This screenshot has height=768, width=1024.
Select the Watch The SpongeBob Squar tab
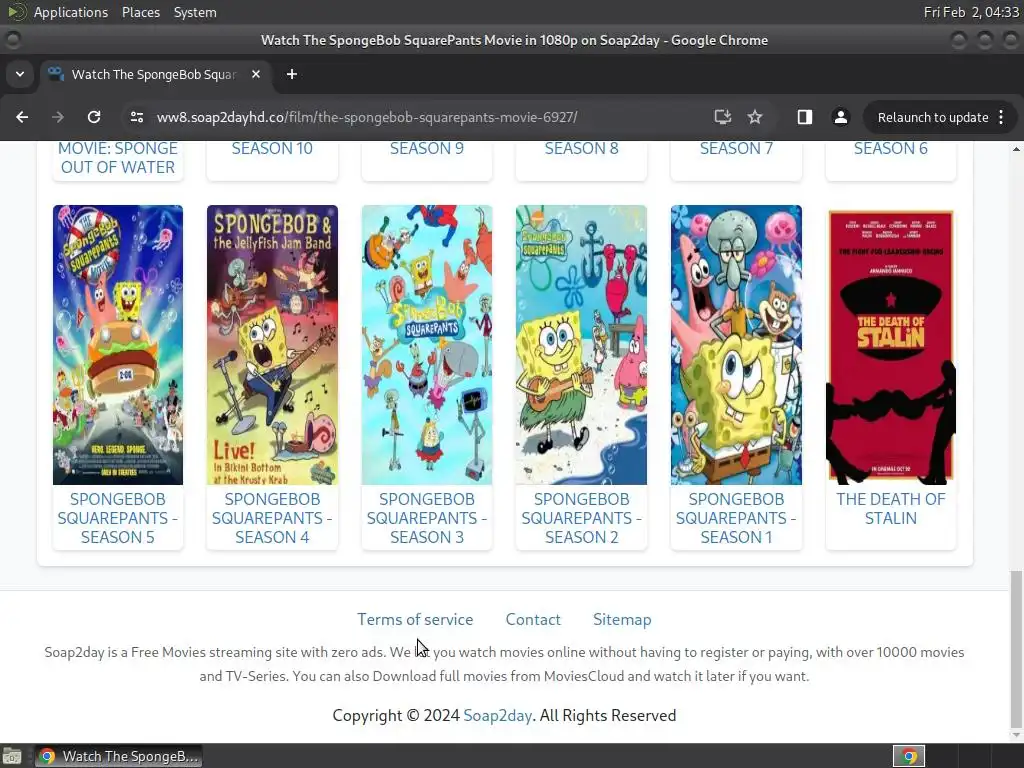tap(155, 74)
